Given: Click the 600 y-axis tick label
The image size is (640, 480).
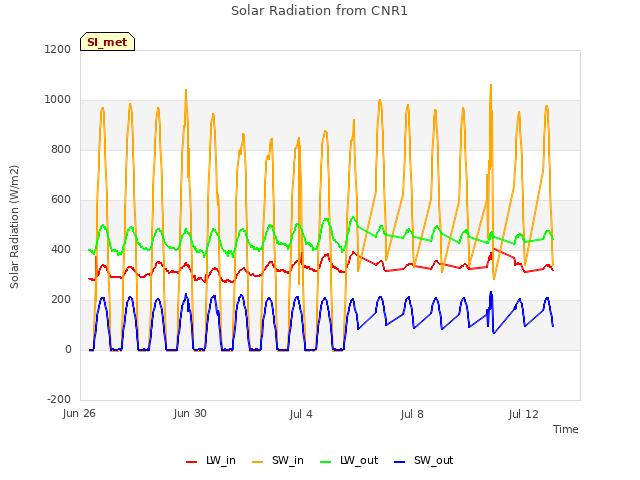Looking at the screenshot, I should point(61,199).
